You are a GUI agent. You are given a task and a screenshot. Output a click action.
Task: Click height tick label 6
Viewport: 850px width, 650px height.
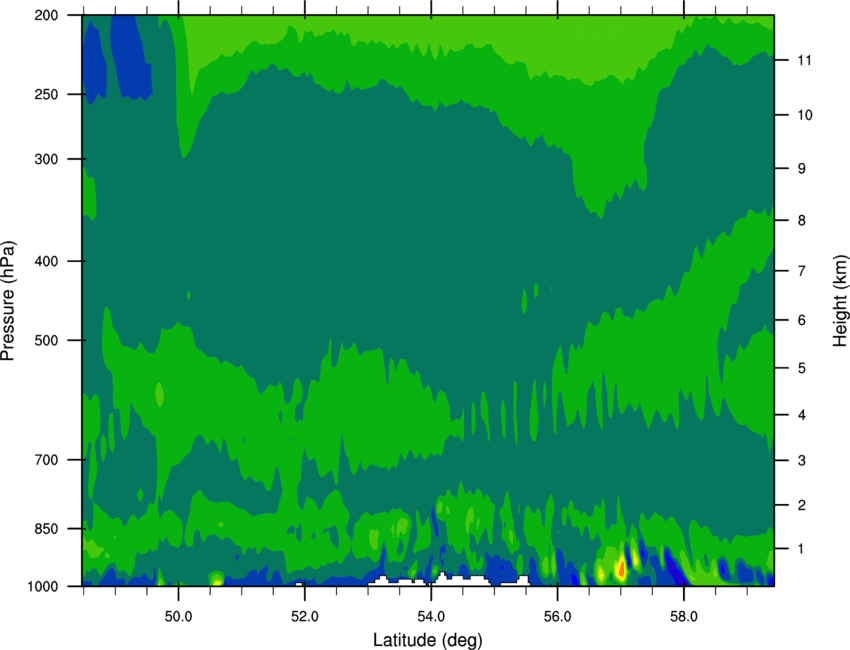802,320
